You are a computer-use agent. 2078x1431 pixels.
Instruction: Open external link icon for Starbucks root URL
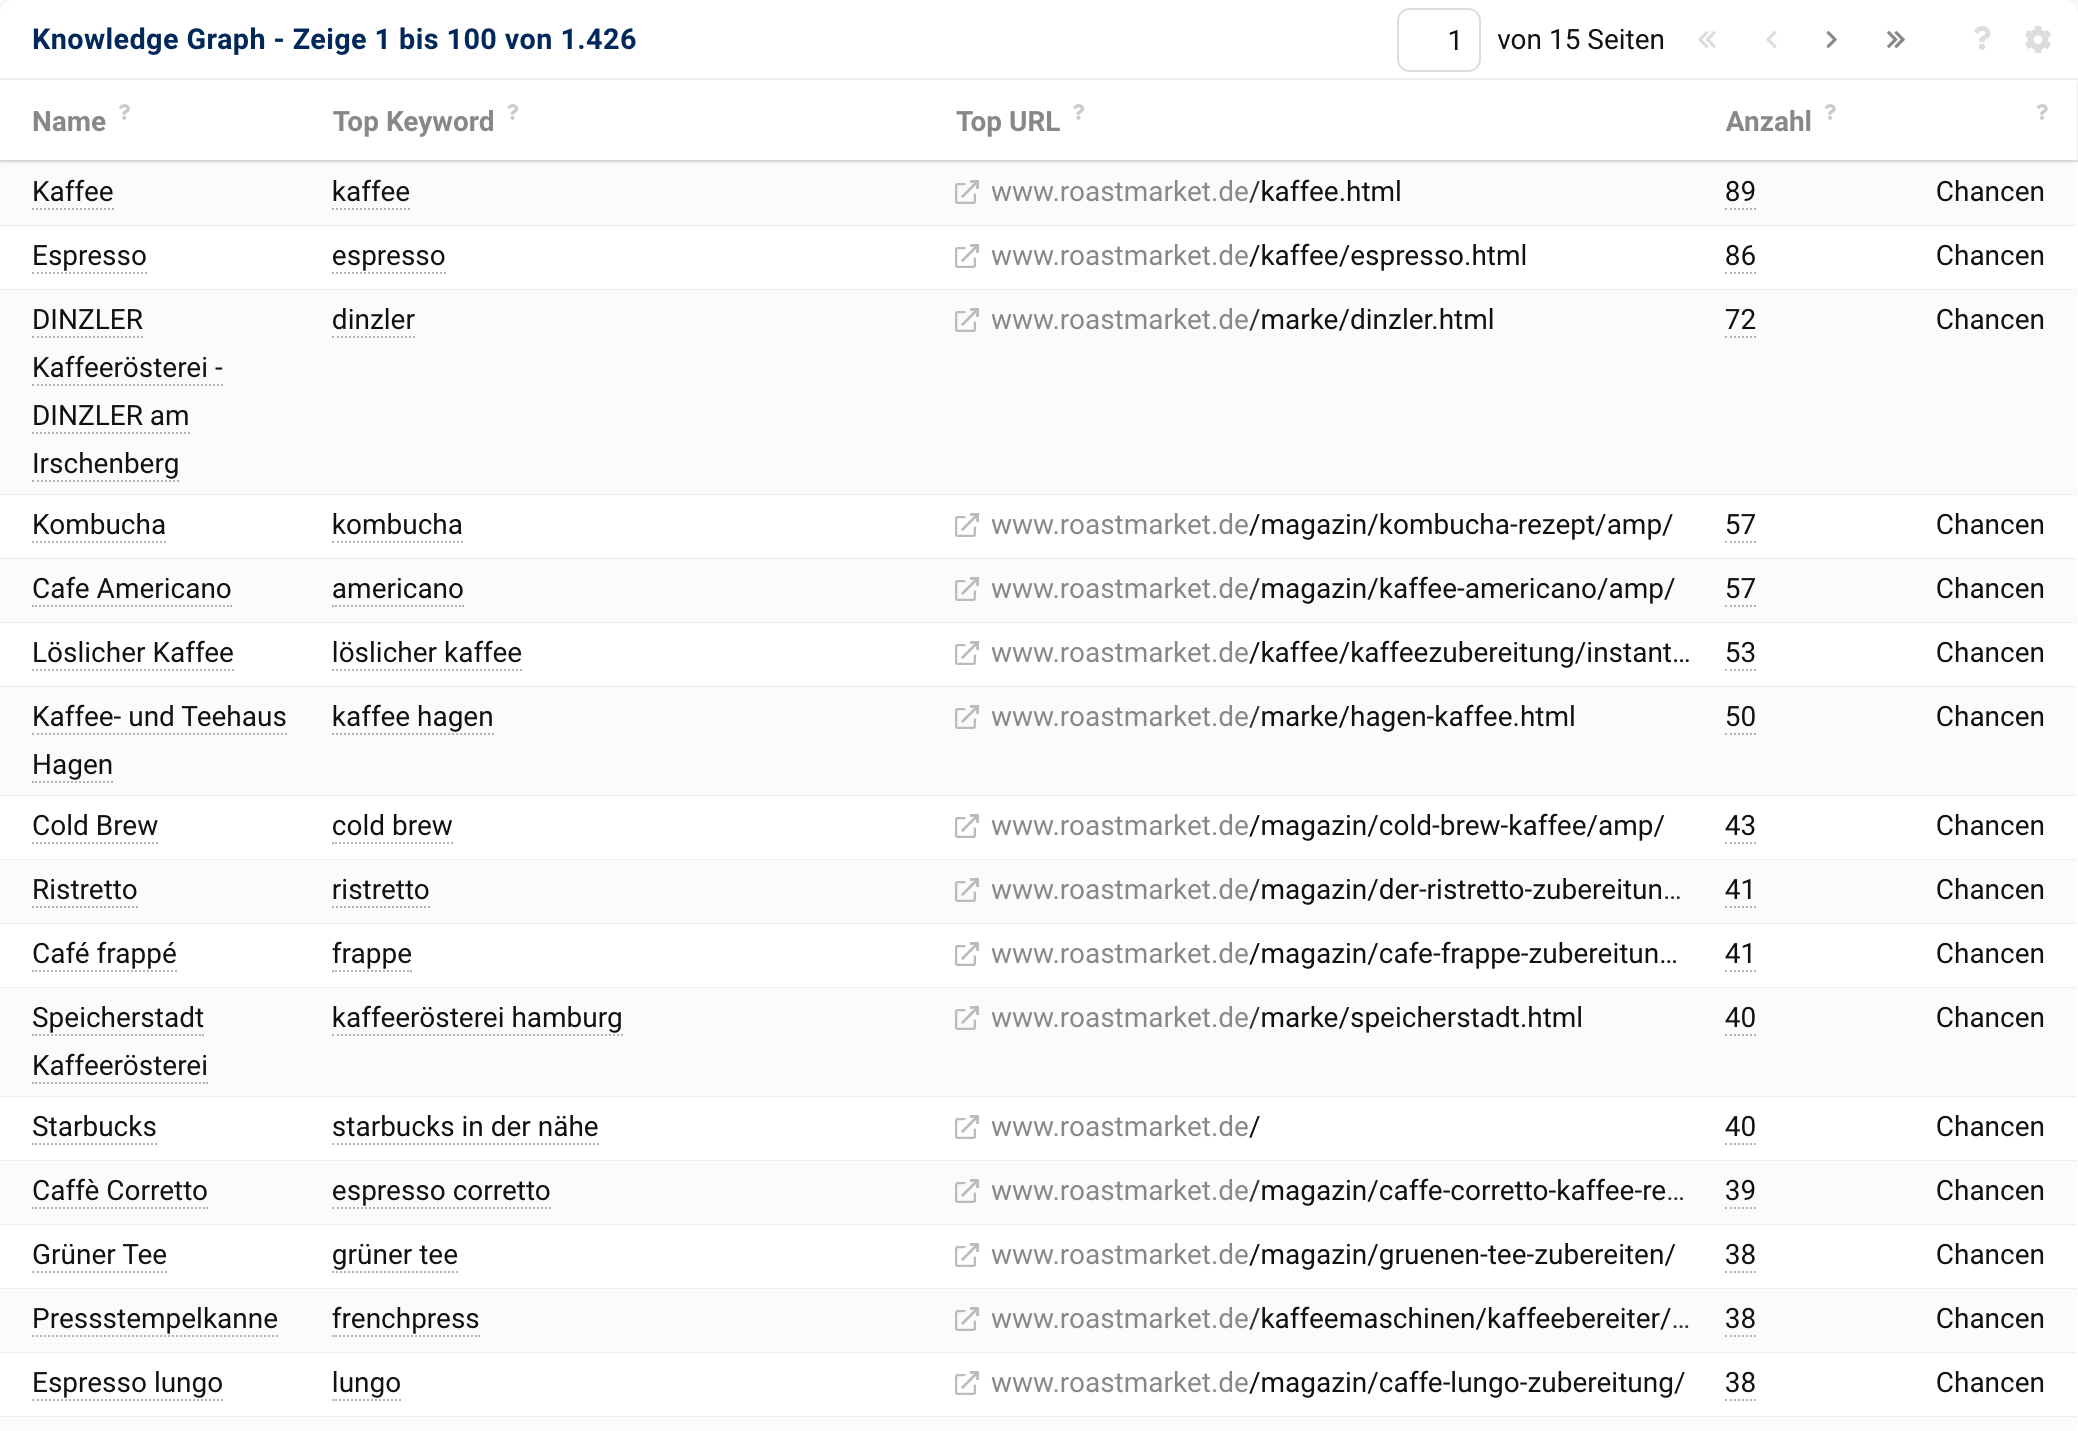click(966, 1127)
